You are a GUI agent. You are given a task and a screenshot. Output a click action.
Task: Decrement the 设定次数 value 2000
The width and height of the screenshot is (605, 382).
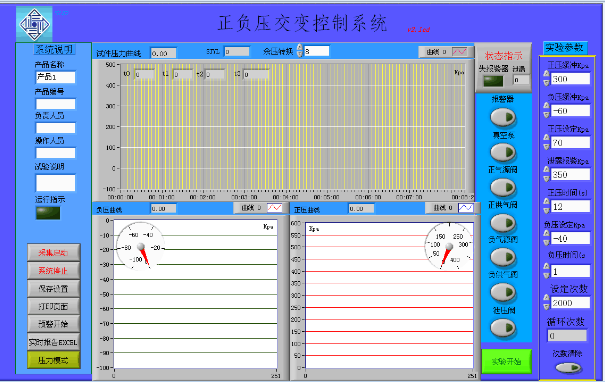(x=546, y=307)
